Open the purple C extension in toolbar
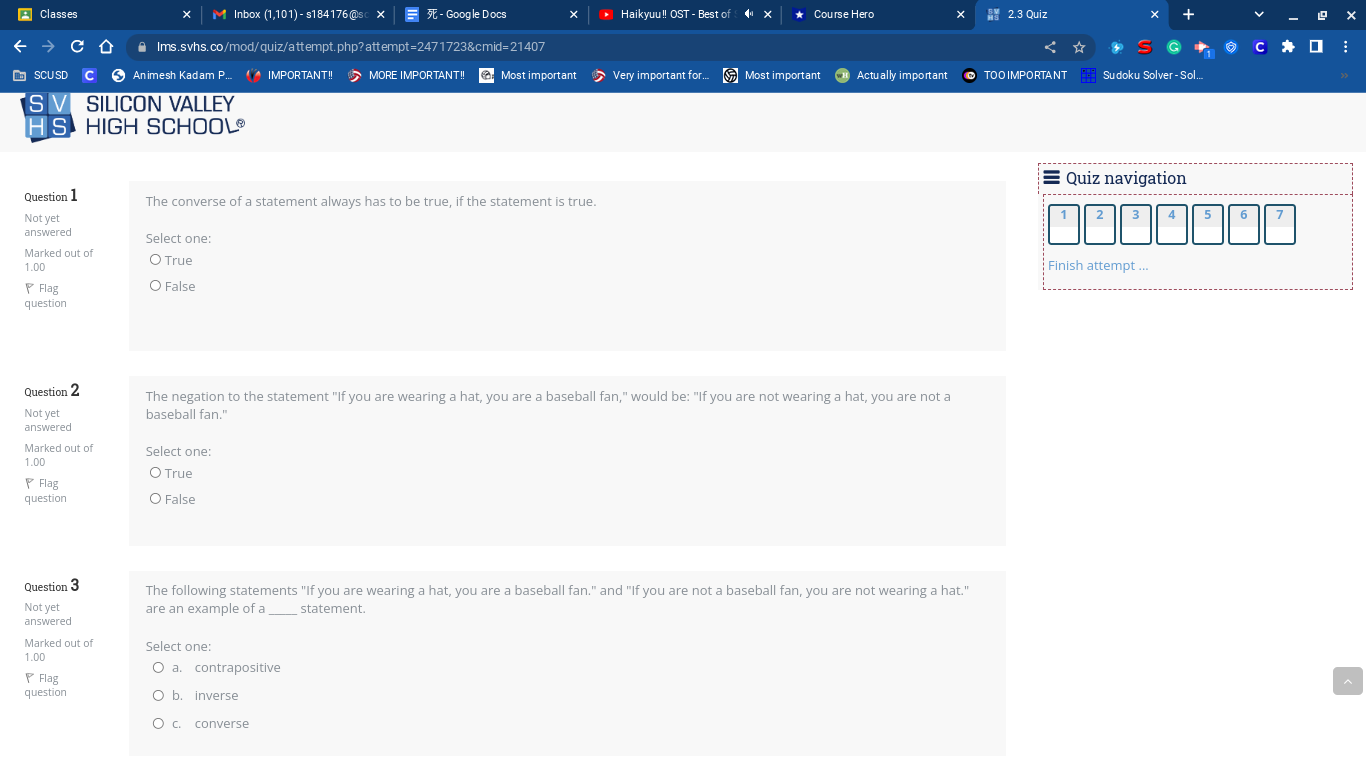This screenshot has width=1366, height=768. pos(1260,47)
